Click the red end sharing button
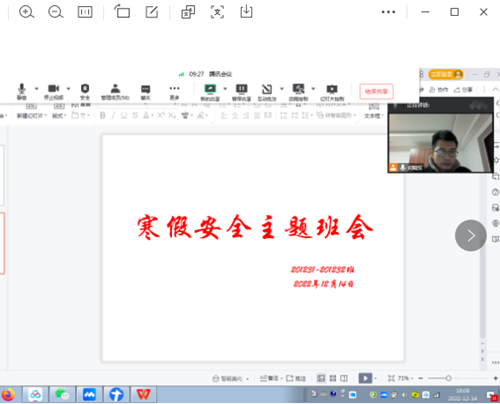Screen dimensions: 500x404 [376, 91]
